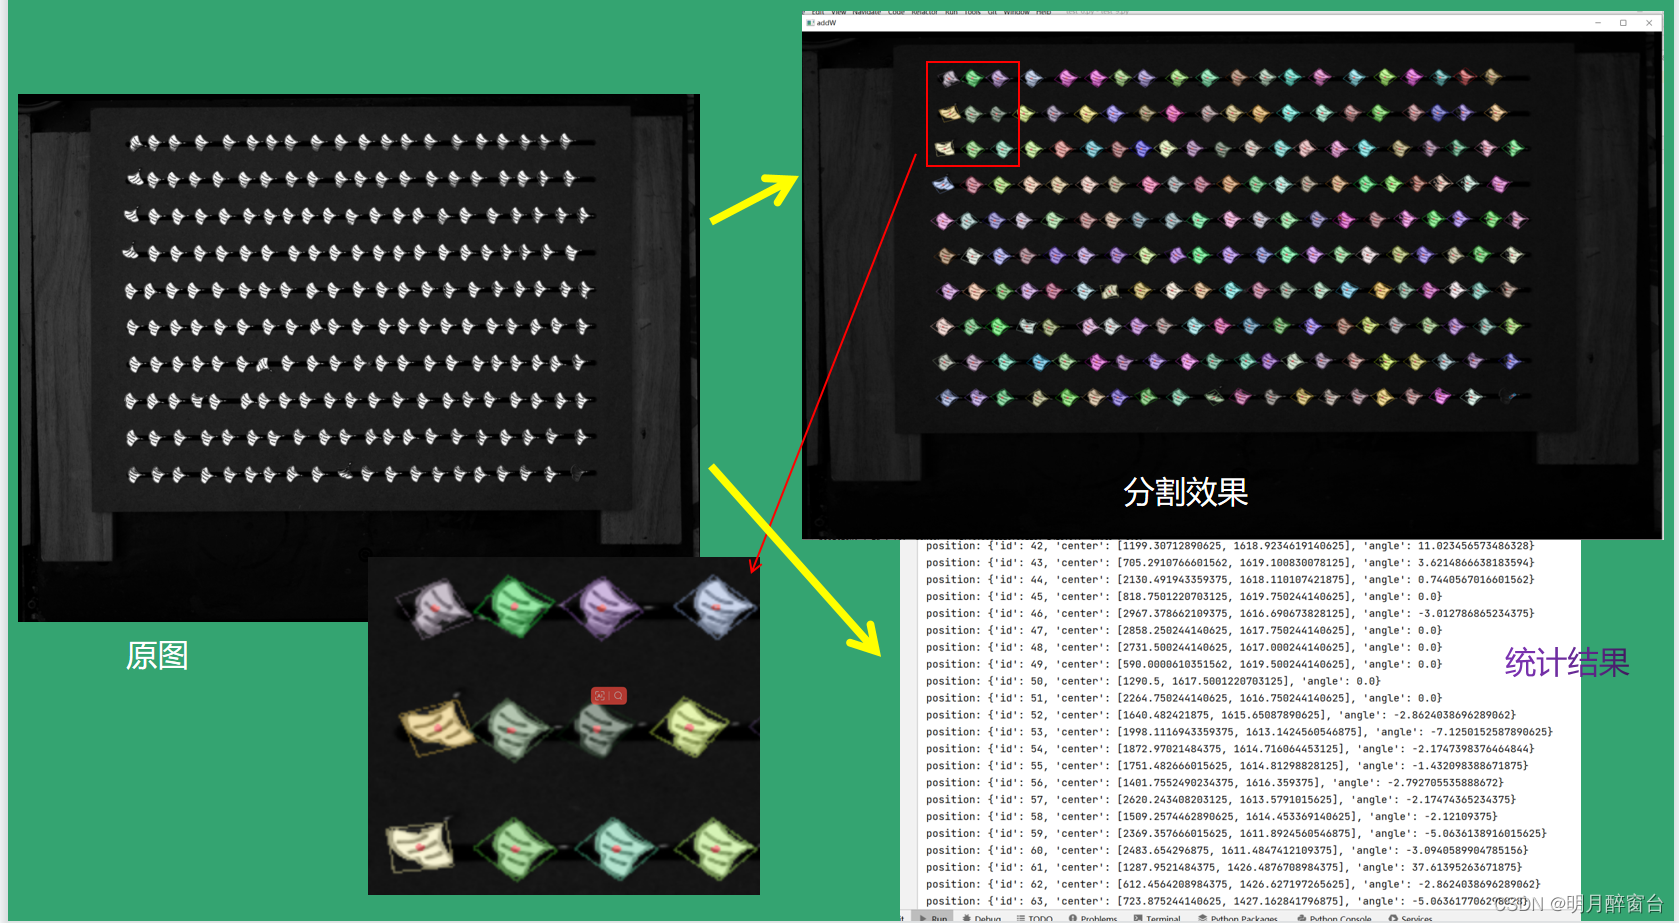Select the console line with 'id': 48
Image resolution: width=1679 pixels, height=923 pixels.
pyautogui.click(x=1183, y=648)
